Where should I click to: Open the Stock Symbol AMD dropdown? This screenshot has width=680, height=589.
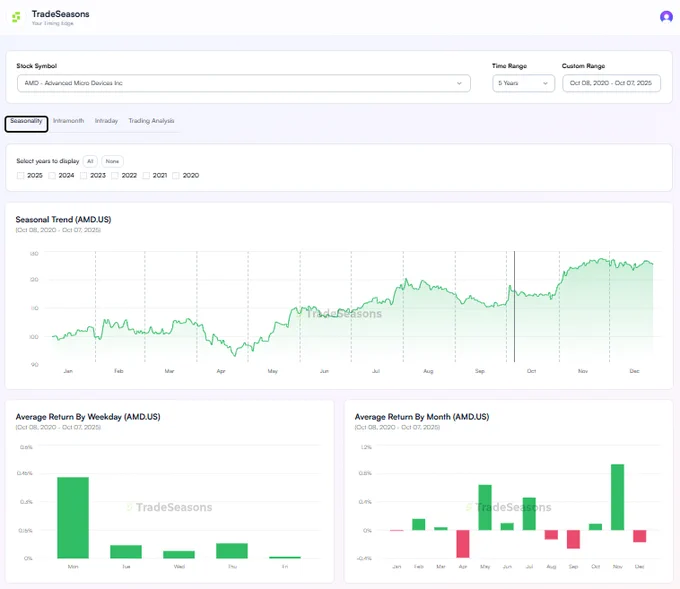click(244, 83)
